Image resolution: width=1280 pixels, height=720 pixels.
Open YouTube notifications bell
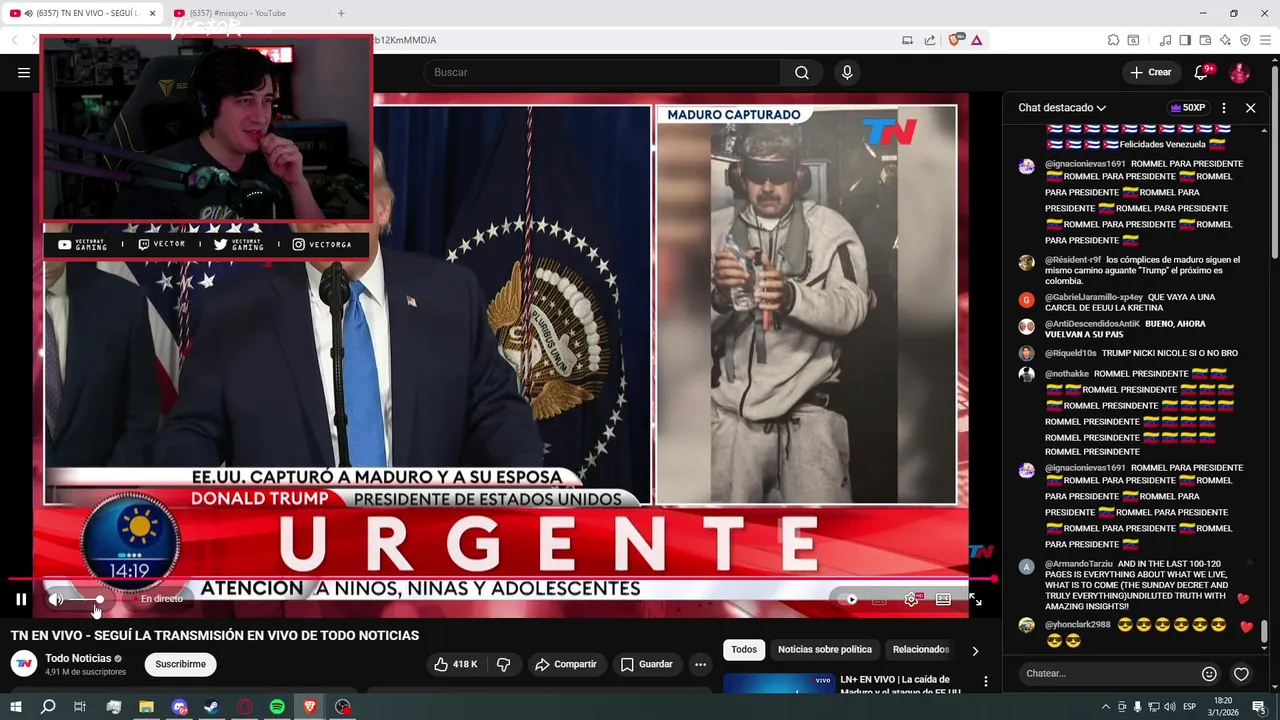pos(1203,72)
